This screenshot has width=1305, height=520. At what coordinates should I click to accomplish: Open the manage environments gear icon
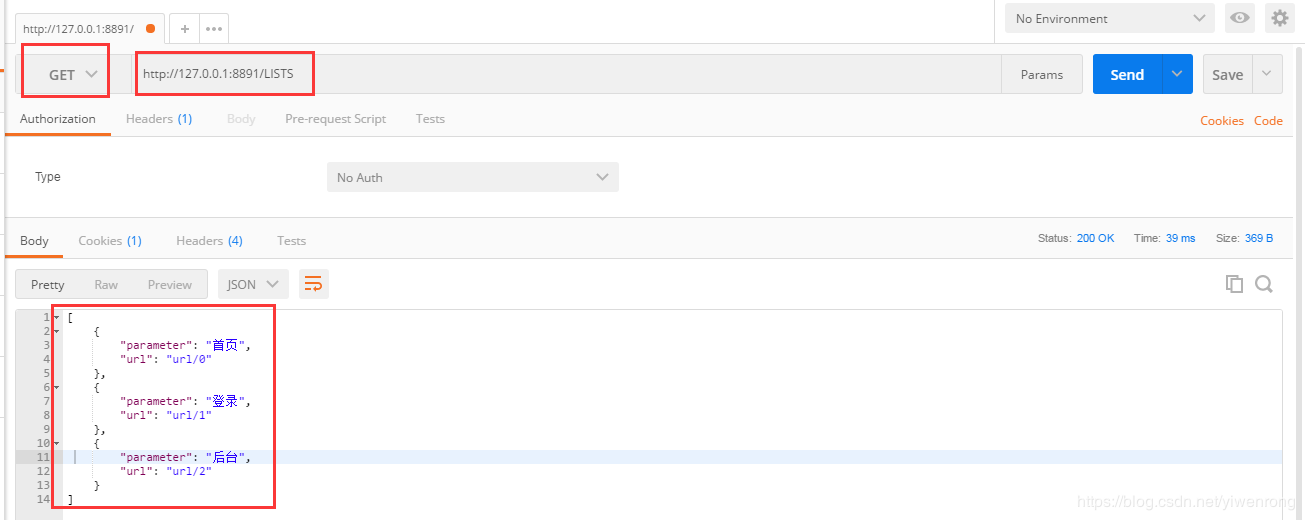point(1280,18)
